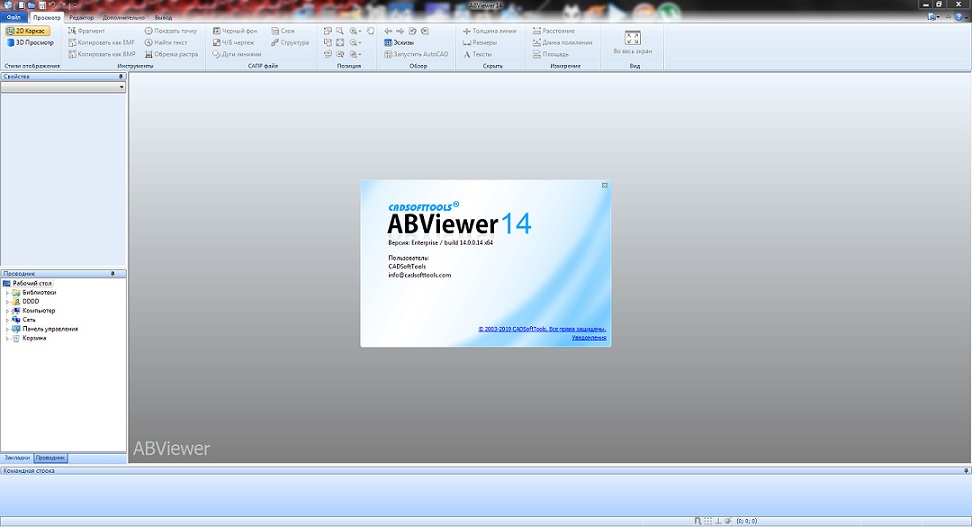Image resolution: width=972 pixels, height=527 pixels.
Task: Choose Копировать как EMF
Action: pos(101,42)
